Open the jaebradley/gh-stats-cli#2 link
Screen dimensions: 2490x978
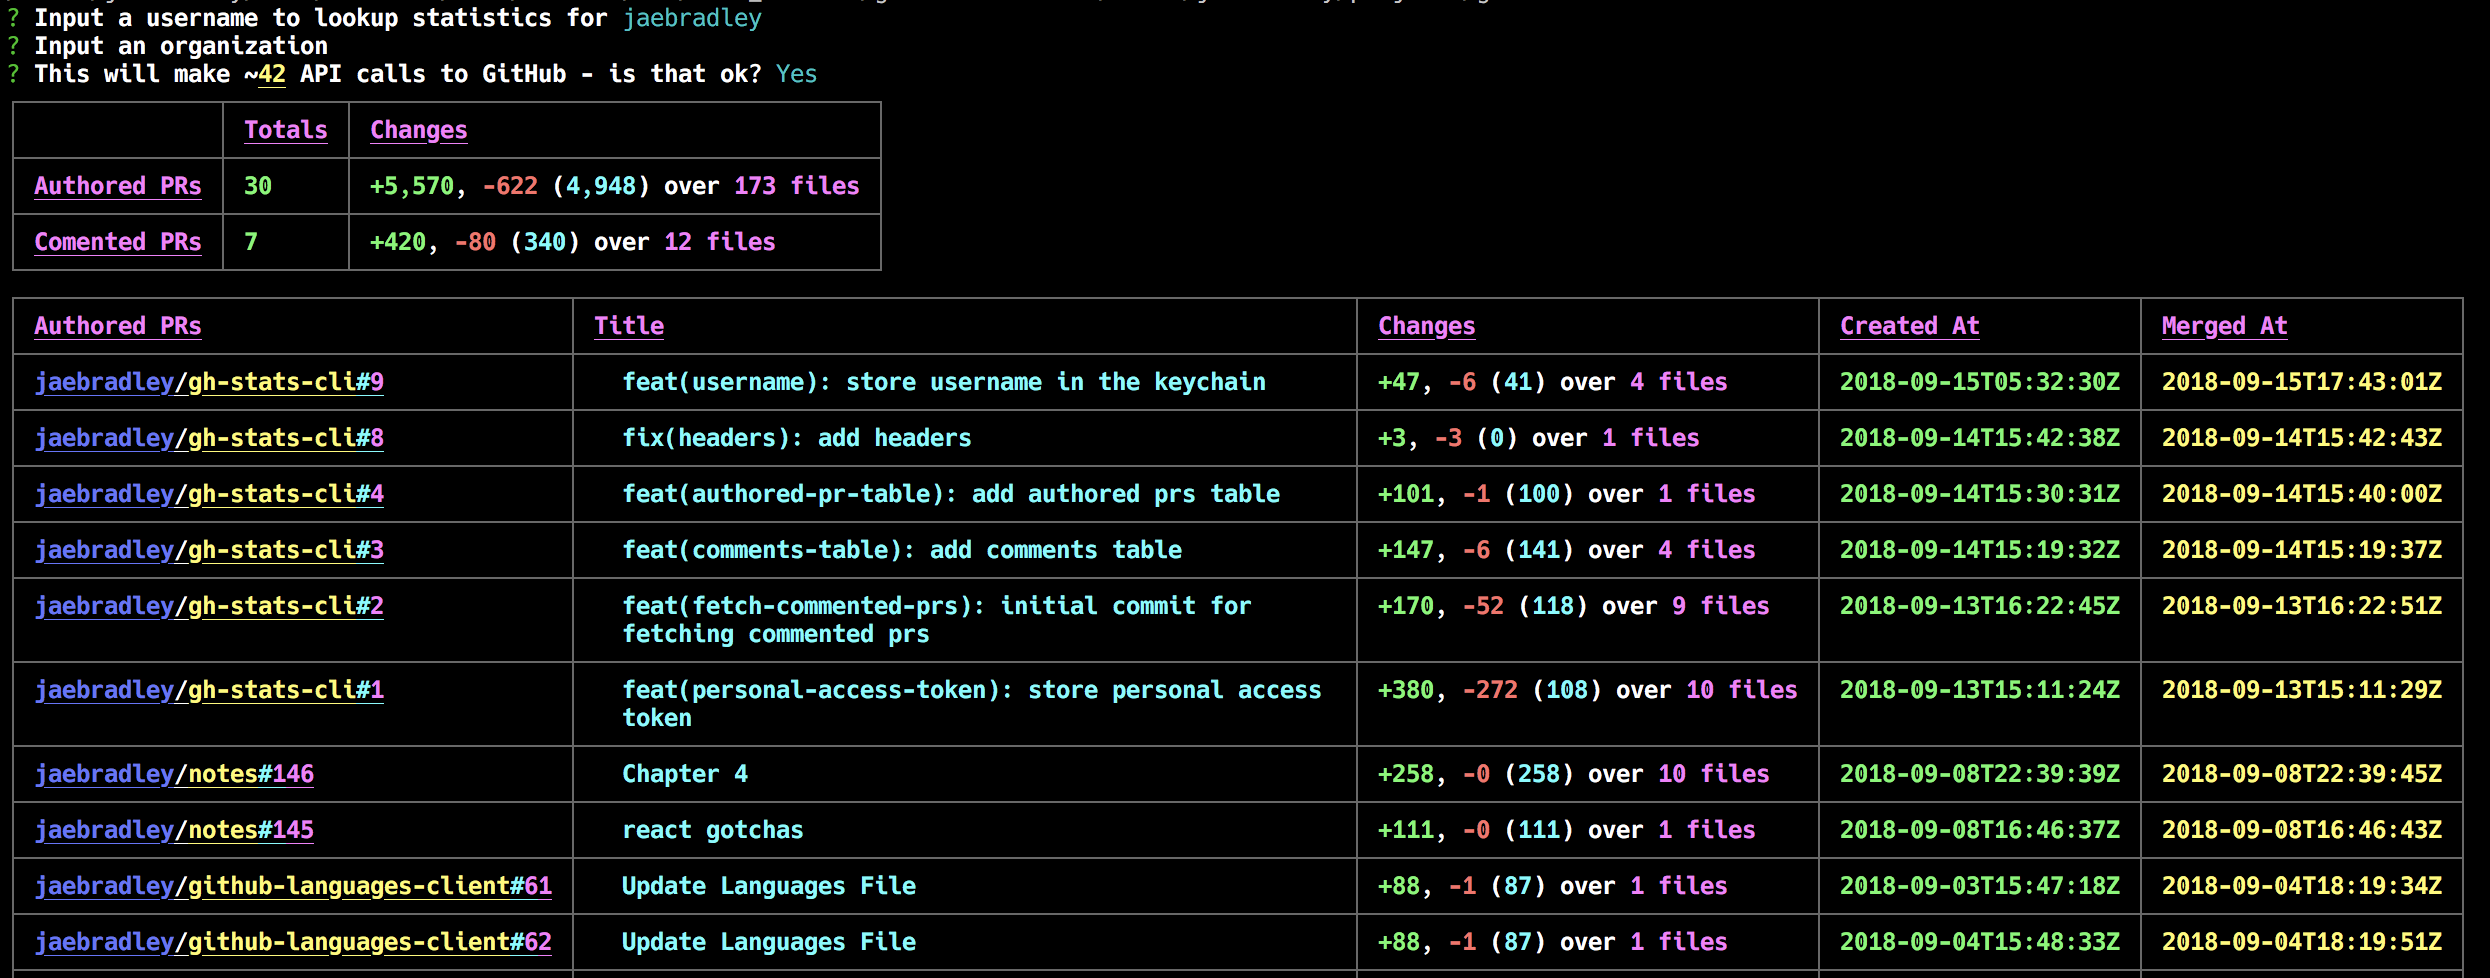tap(209, 606)
